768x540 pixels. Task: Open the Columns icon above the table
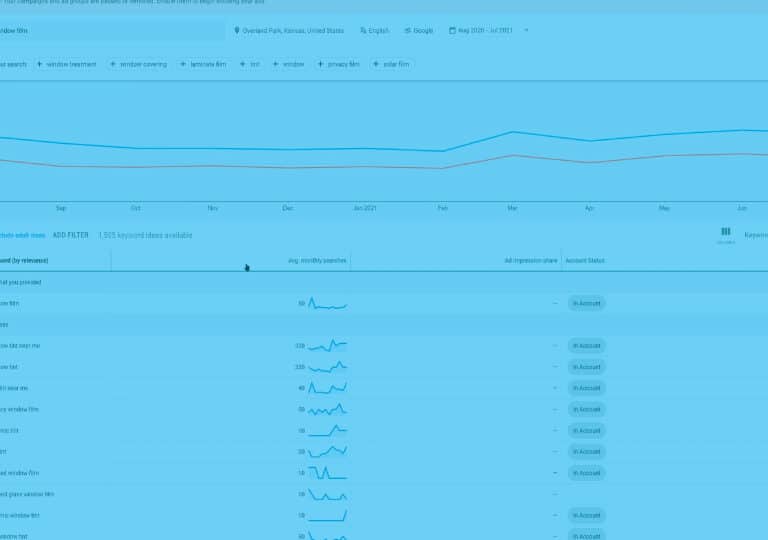click(x=725, y=232)
